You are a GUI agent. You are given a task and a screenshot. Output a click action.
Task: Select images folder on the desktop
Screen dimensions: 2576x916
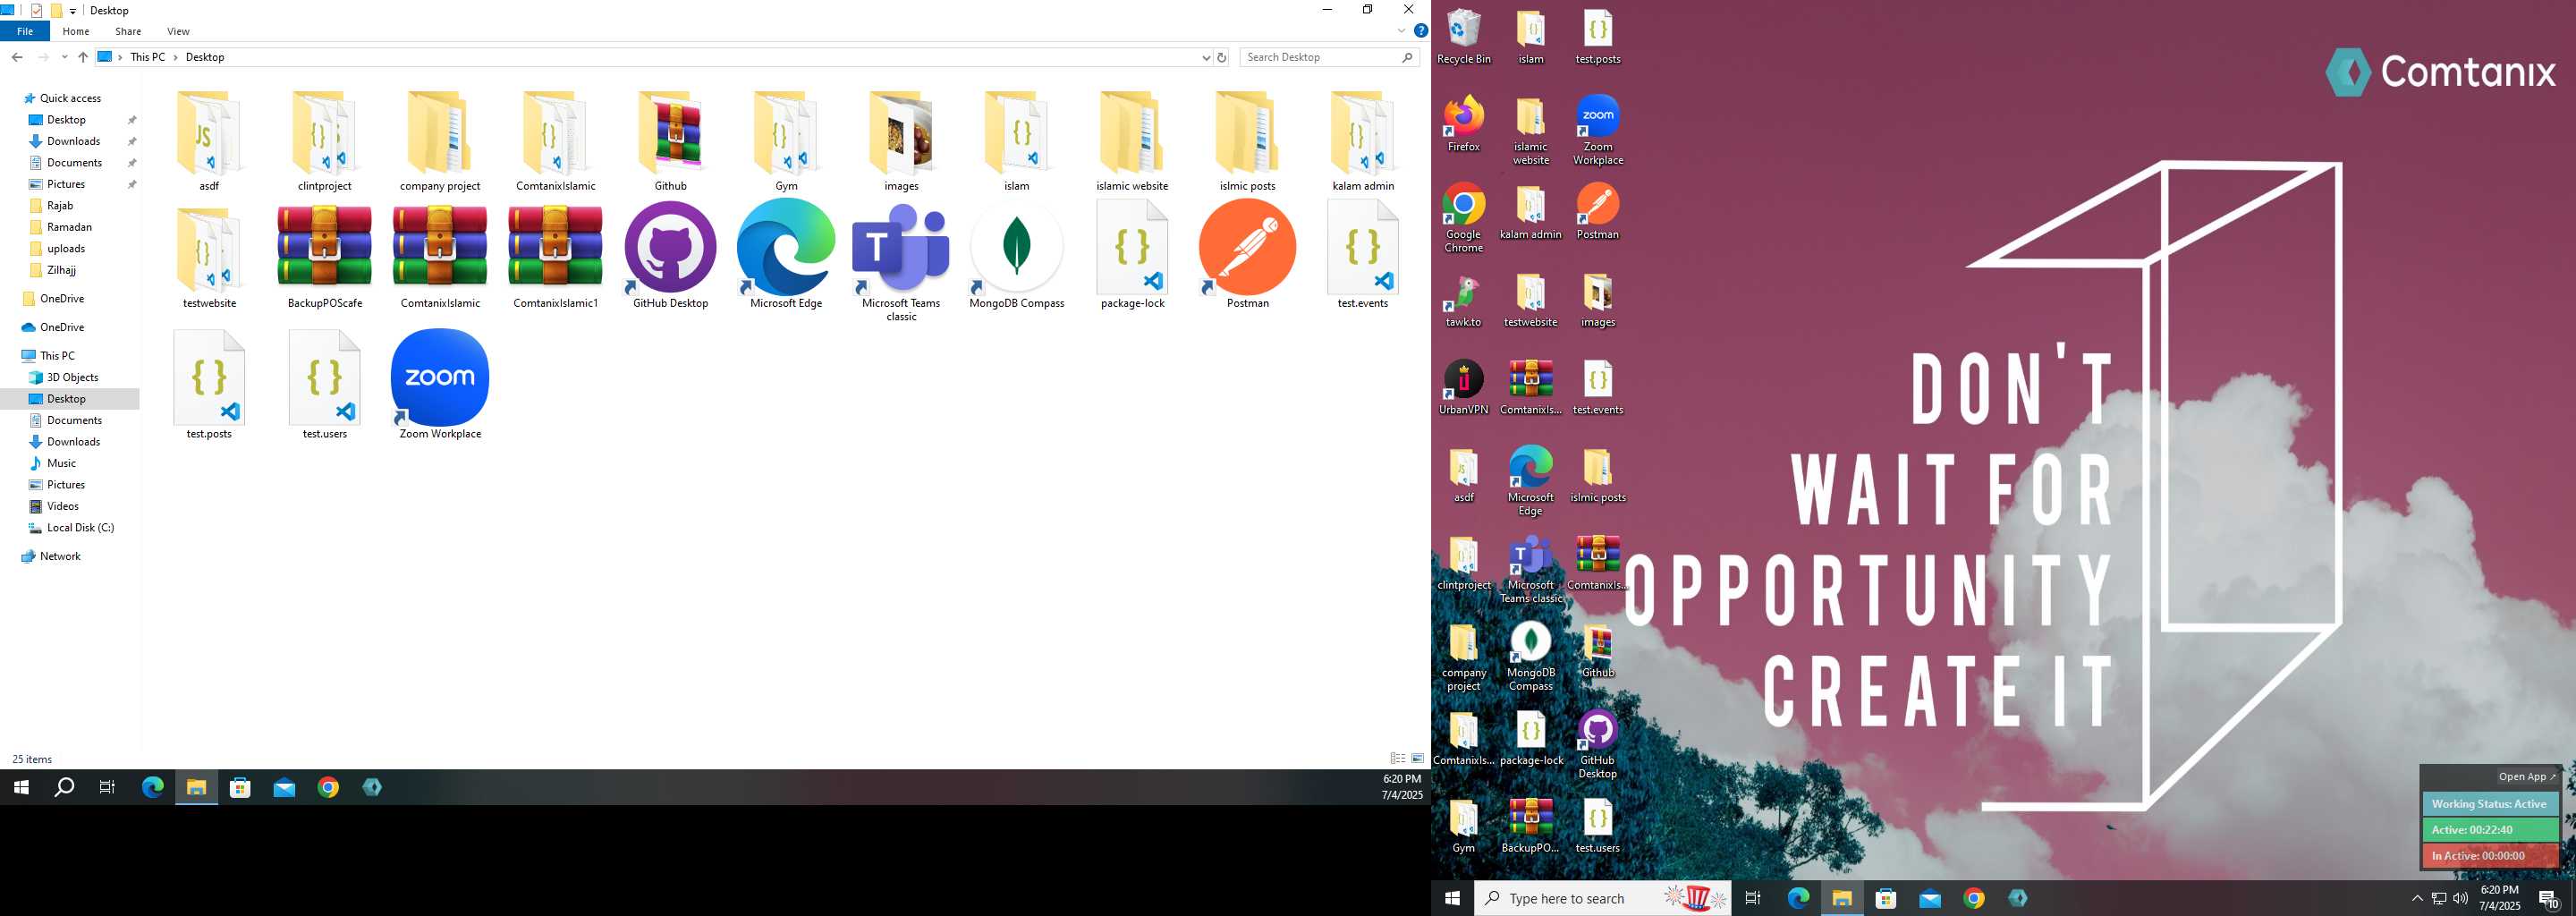point(1597,300)
